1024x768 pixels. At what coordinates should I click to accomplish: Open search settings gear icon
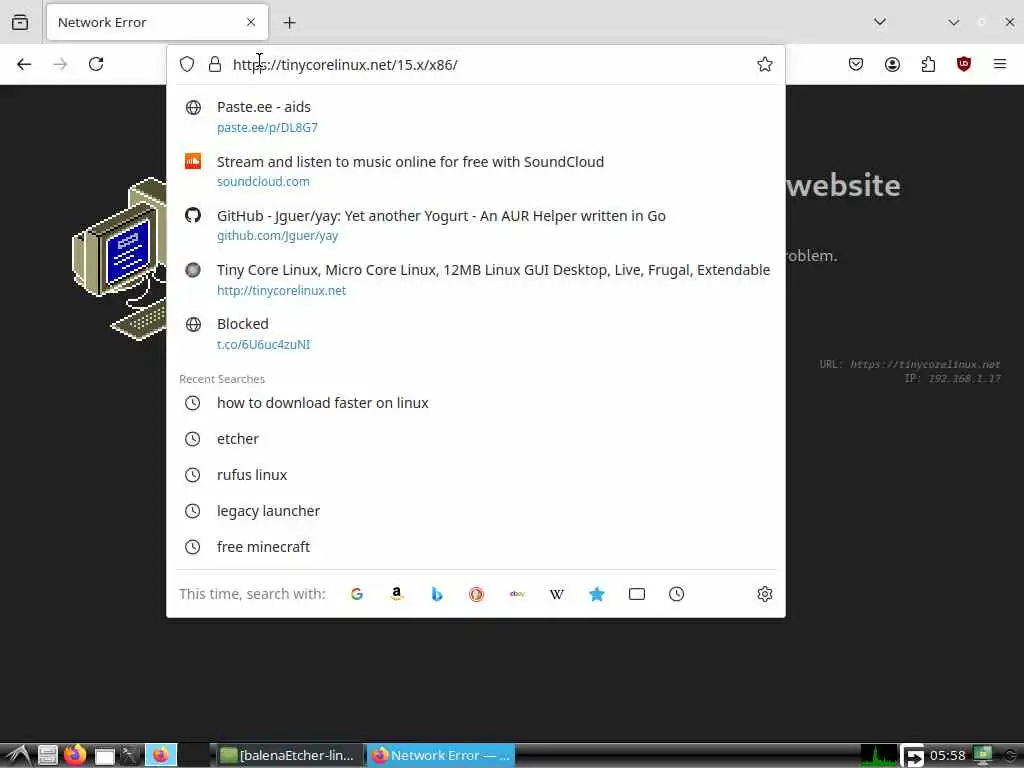tap(765, 594)
